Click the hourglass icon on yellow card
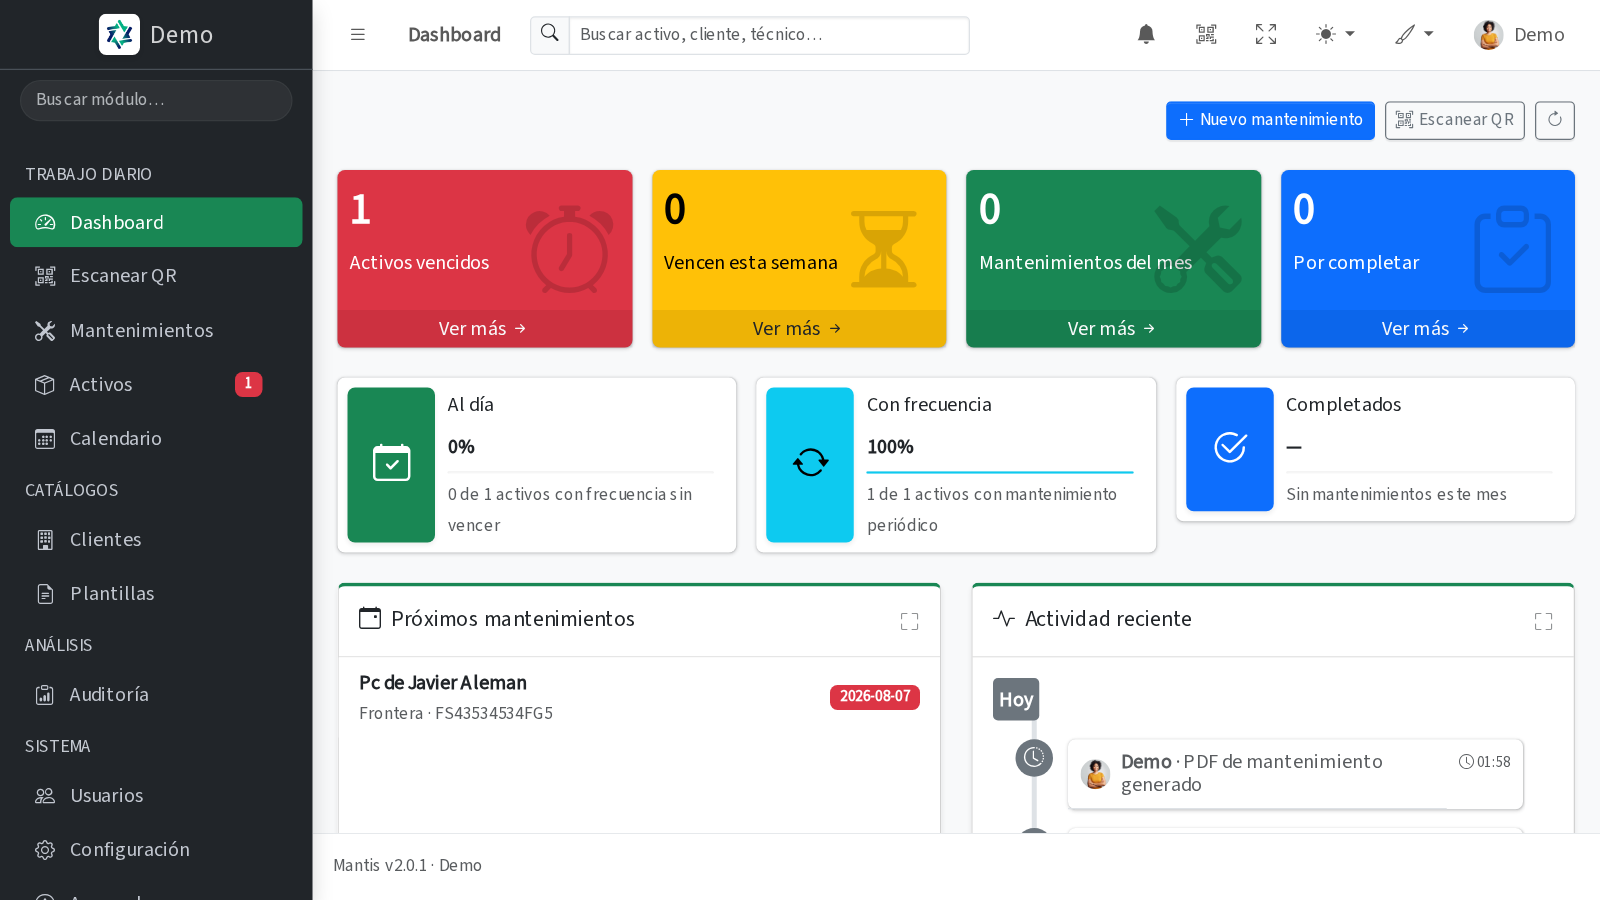The height and width of the screenshot is (900, 1600). (x=884, y=249)
